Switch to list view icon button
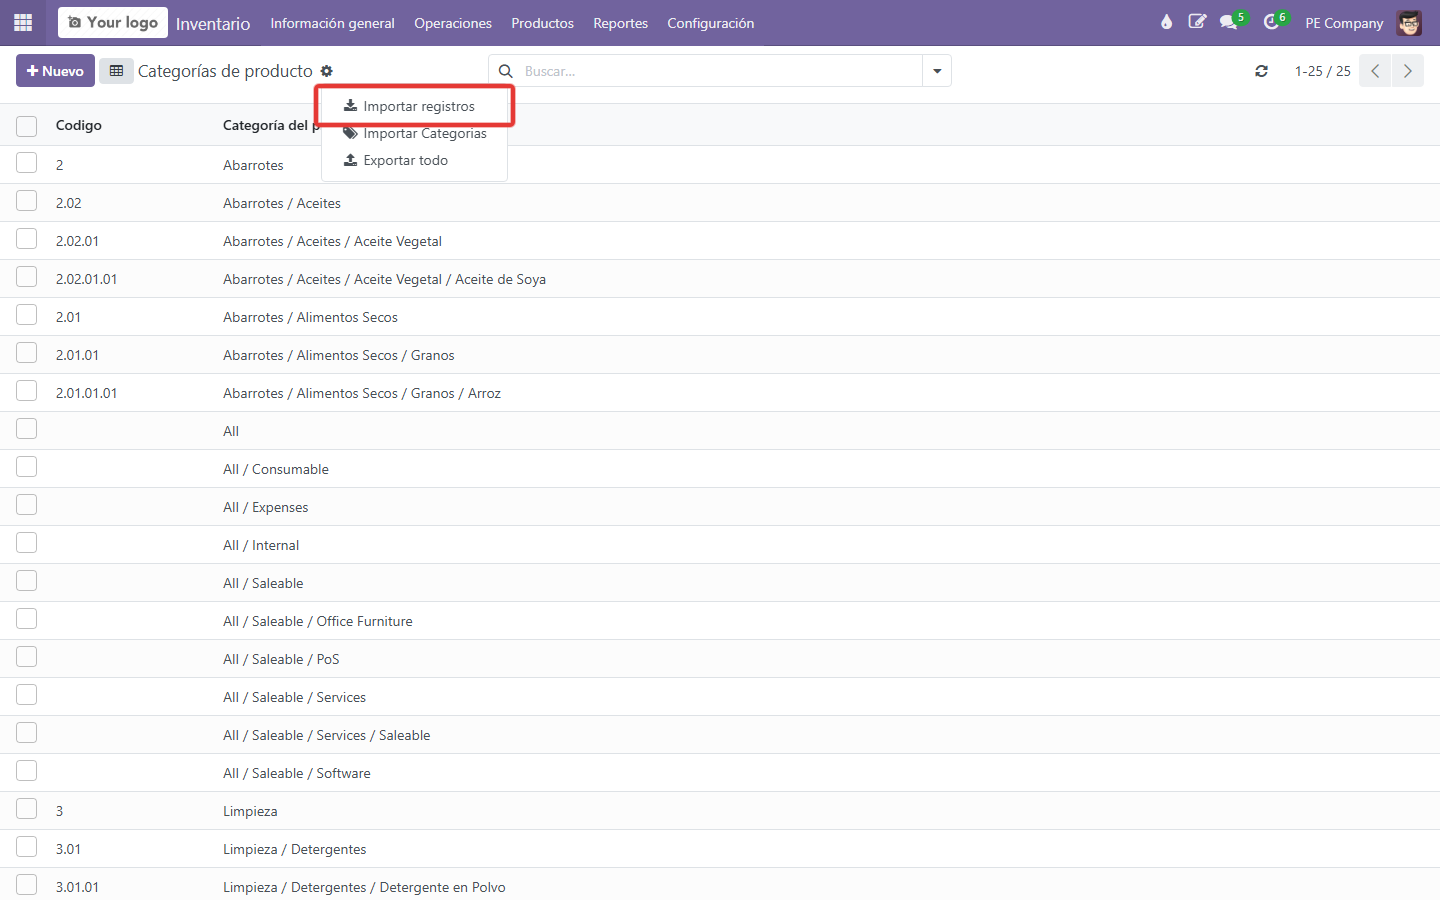Image resolution: width=1440 pixels, height=900 pixels. point(116,71)
